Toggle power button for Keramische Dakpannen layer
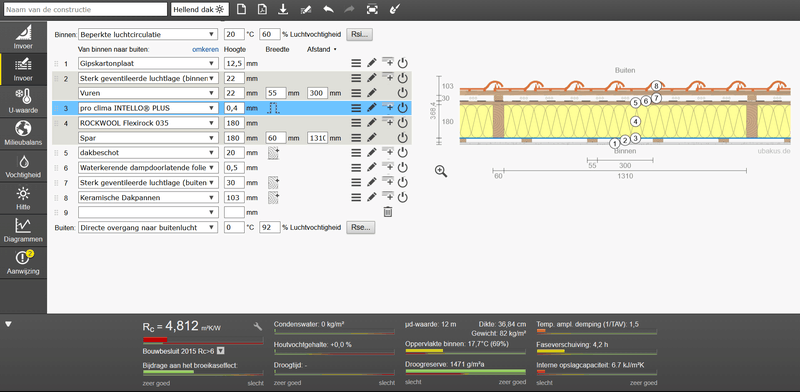The image size is (800, 392). click(403, 198)
